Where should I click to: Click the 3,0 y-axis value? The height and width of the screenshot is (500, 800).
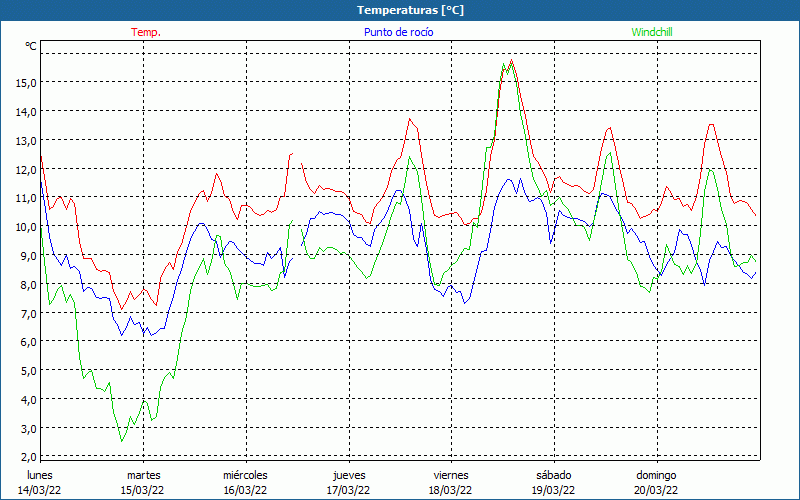tap(29, 429)
